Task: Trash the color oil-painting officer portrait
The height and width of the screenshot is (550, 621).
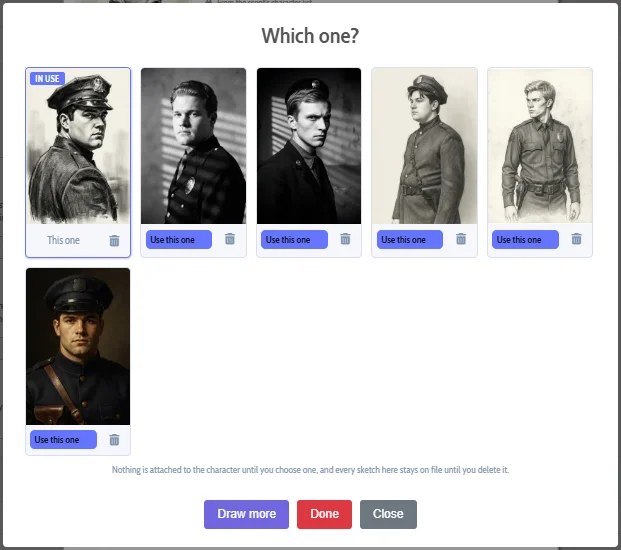Action: coord(114,440)
